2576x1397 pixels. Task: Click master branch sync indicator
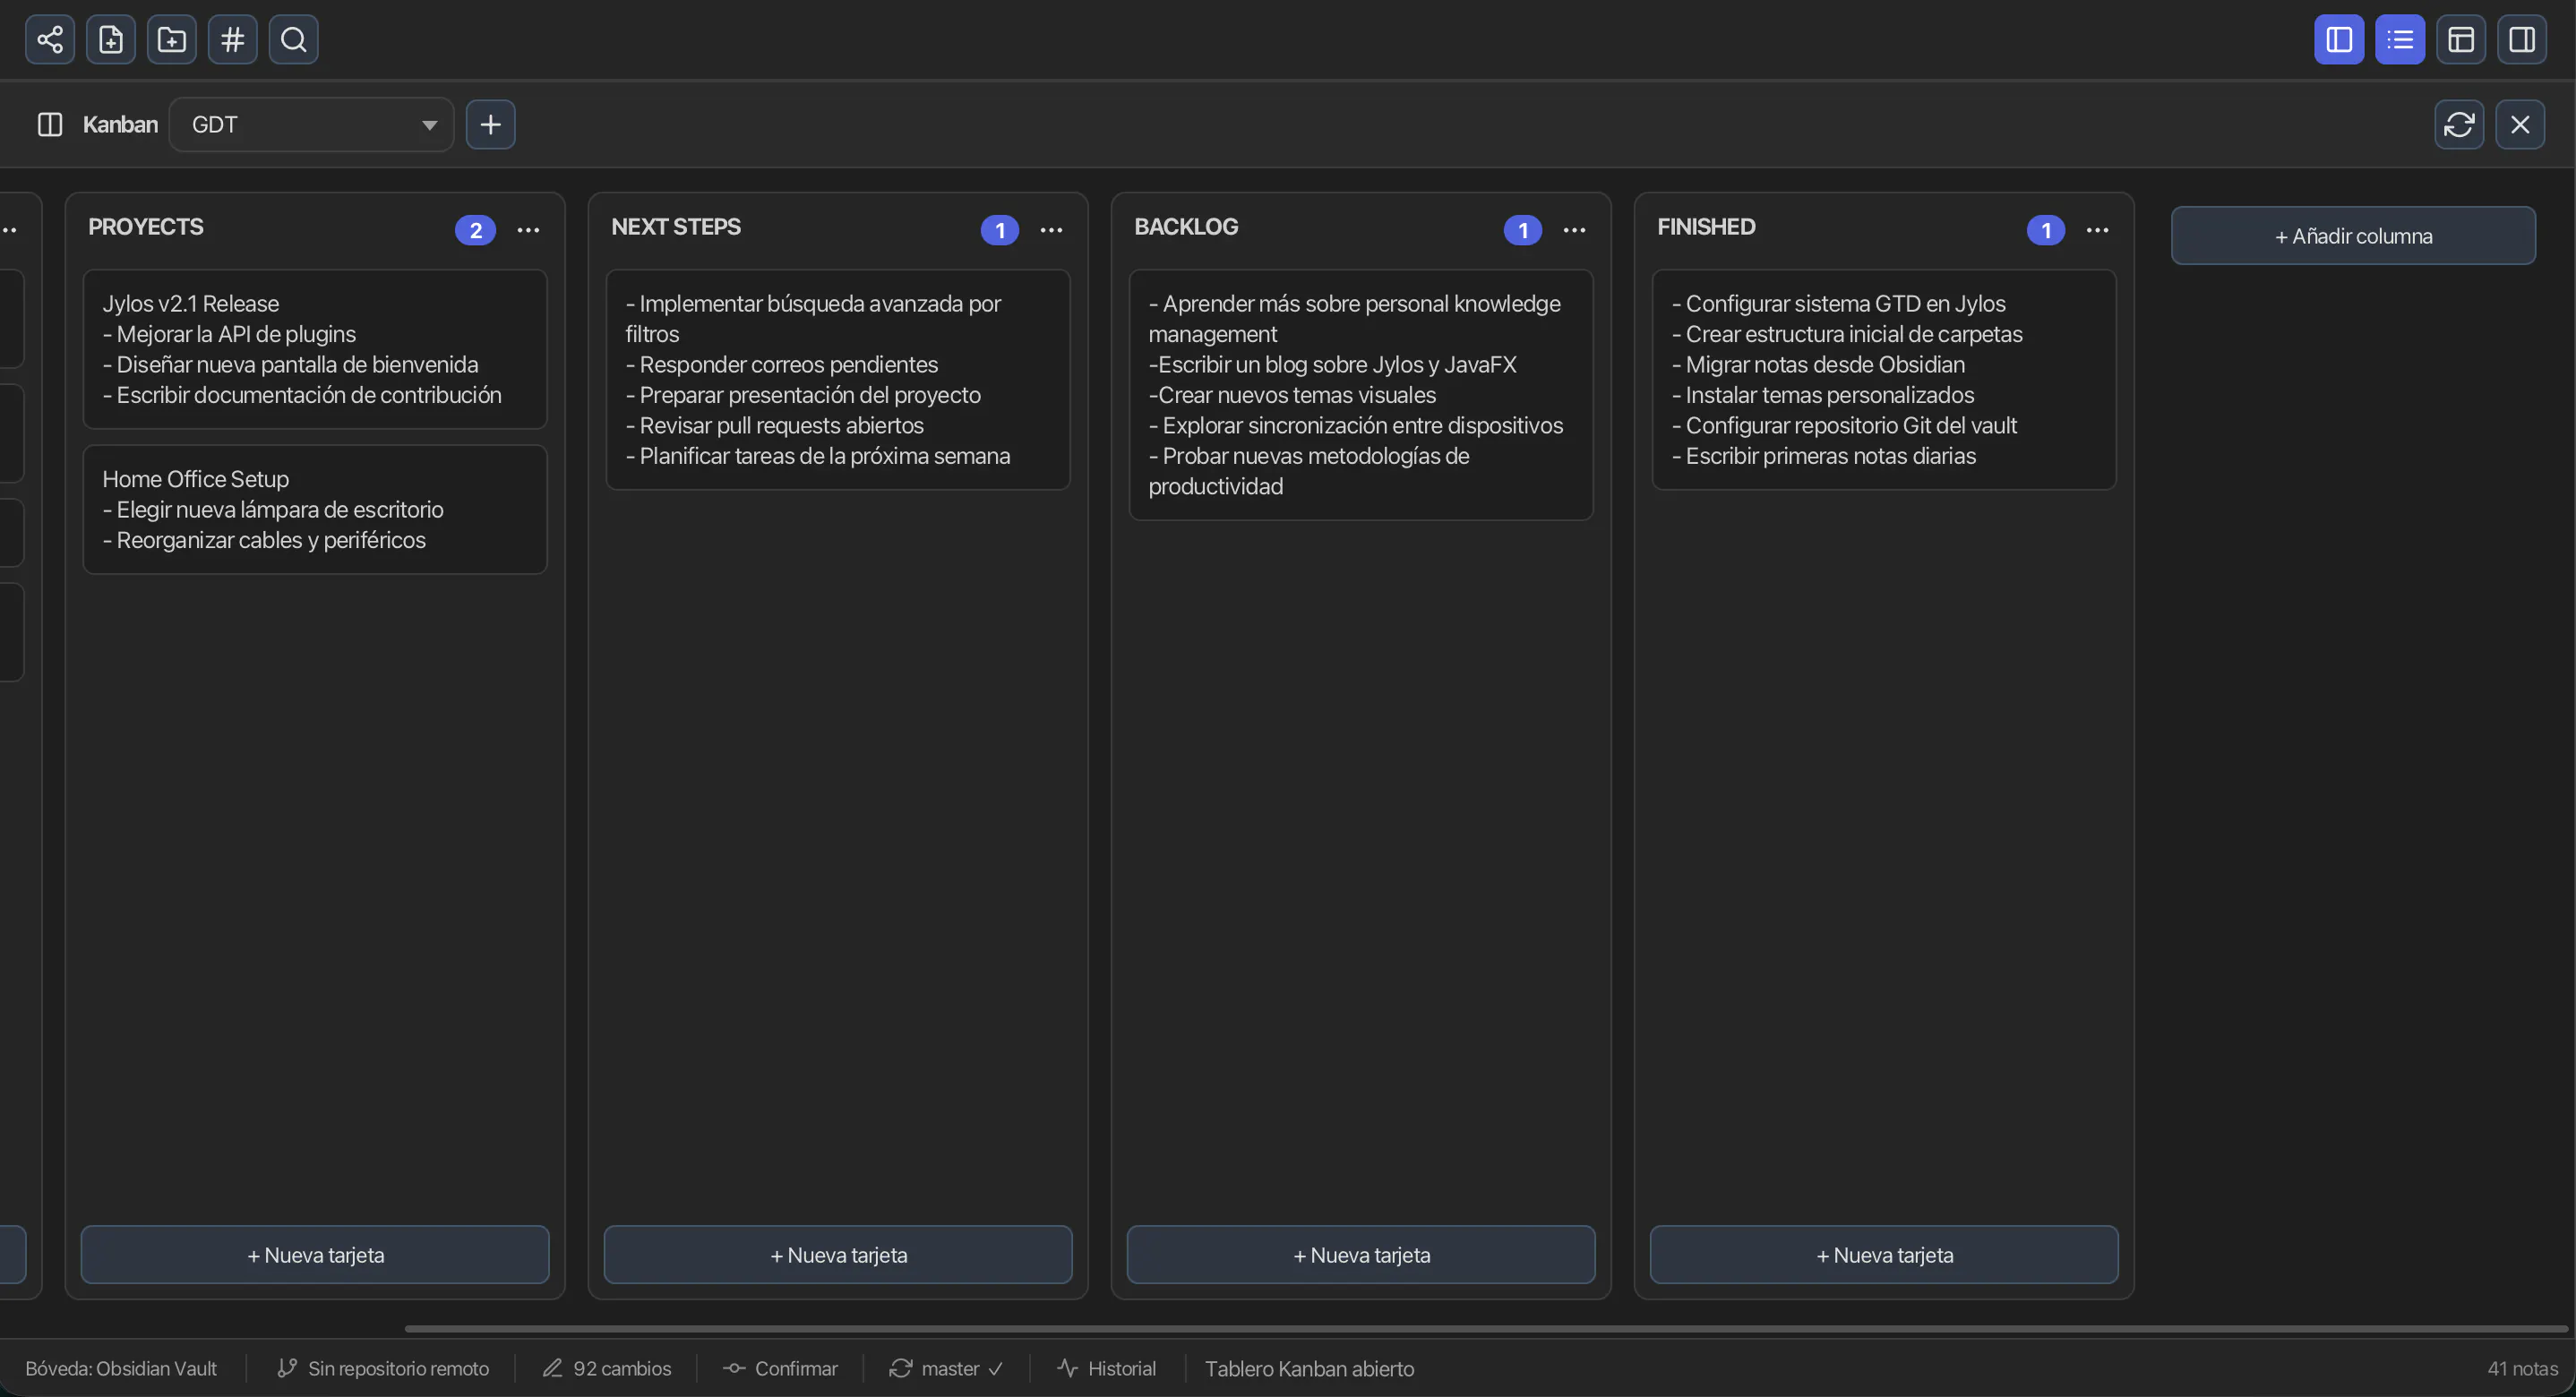point(946,1369)
